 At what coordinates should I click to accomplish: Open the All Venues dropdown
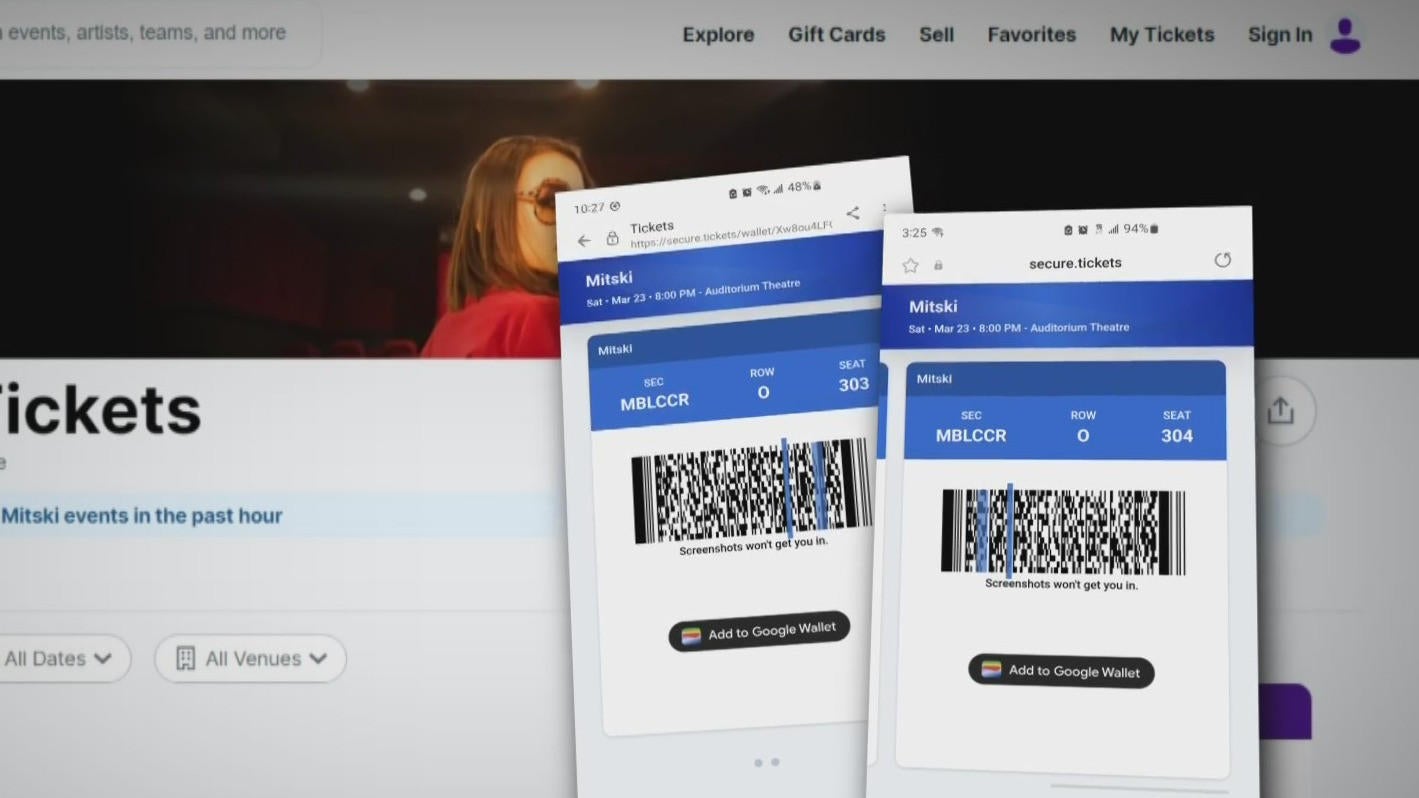point(250,658)
